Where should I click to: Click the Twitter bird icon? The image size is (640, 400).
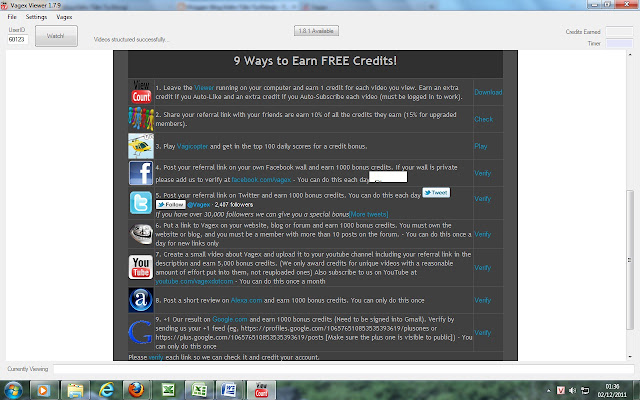coord(141,202)
